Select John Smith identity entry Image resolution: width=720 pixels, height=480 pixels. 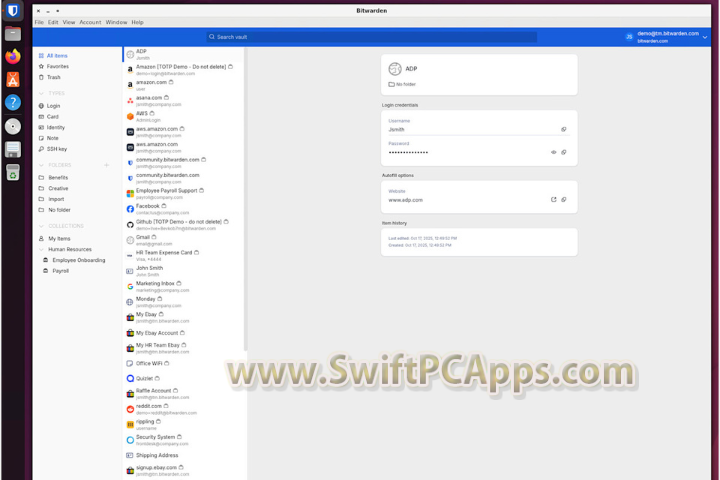tap(184, 271)
